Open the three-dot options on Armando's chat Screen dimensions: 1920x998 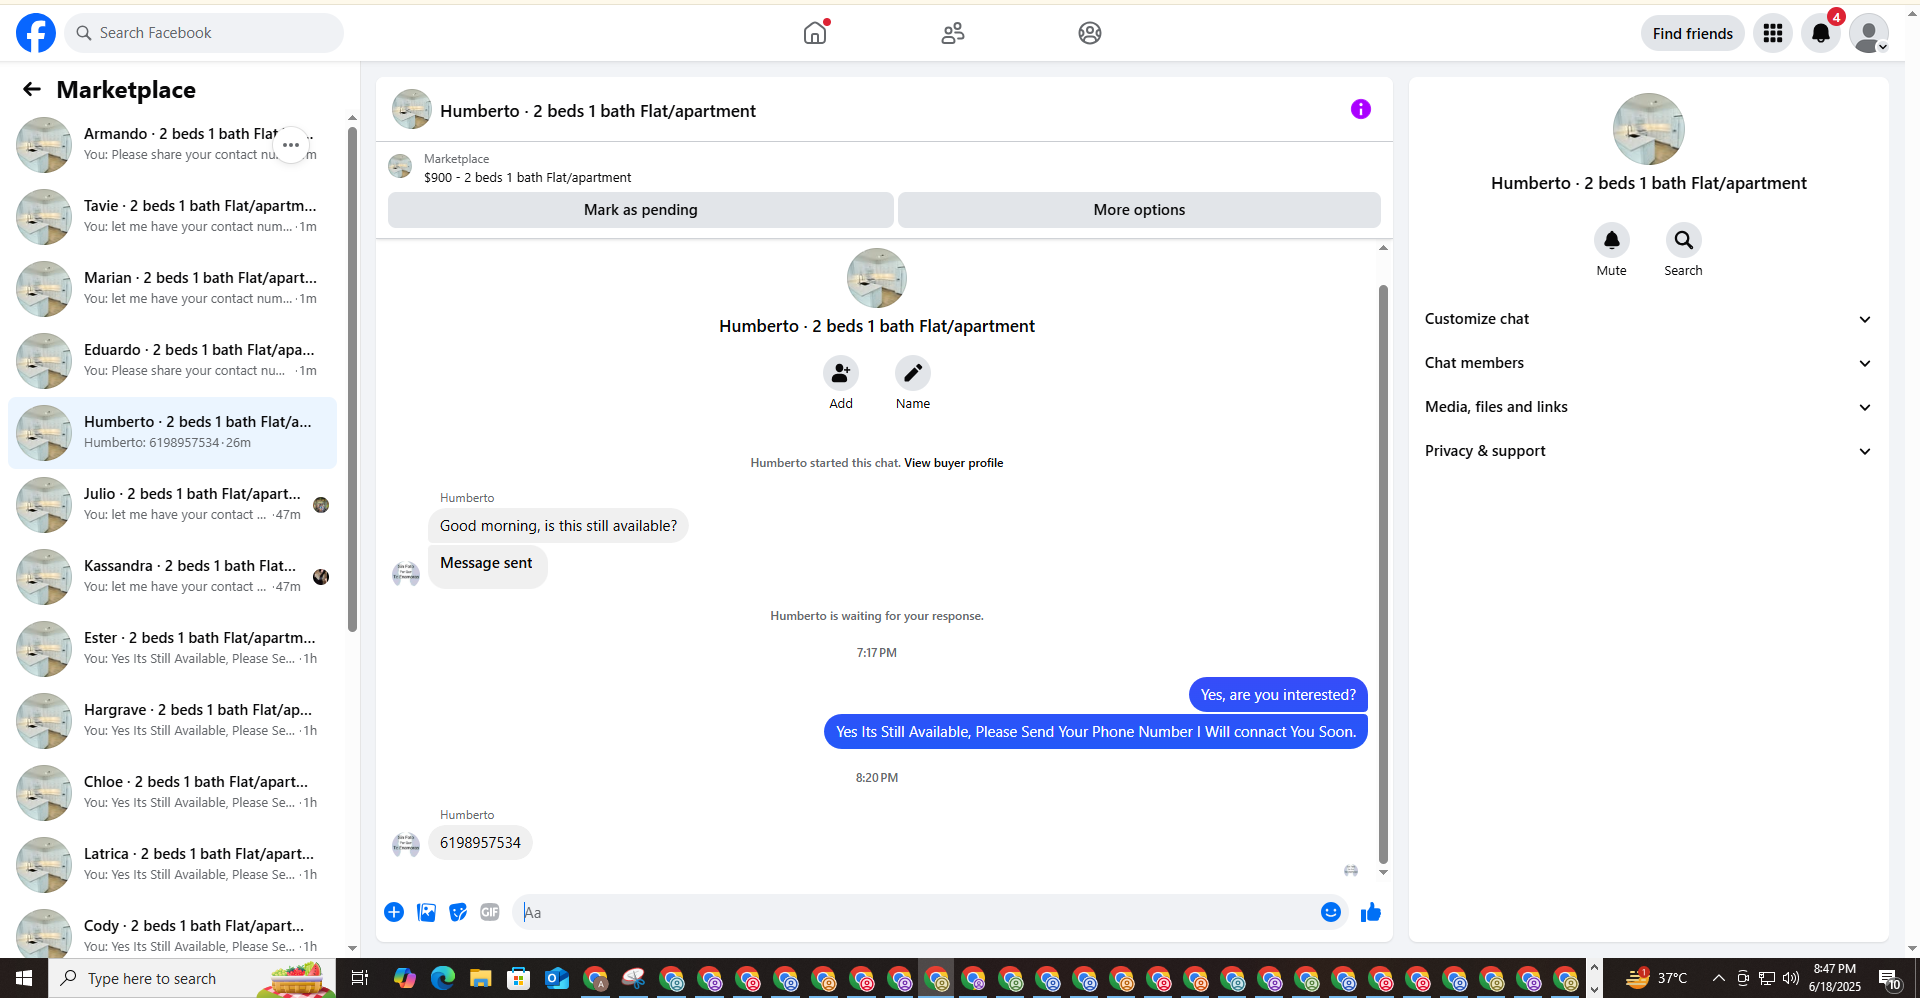click(x=291, y=145)
